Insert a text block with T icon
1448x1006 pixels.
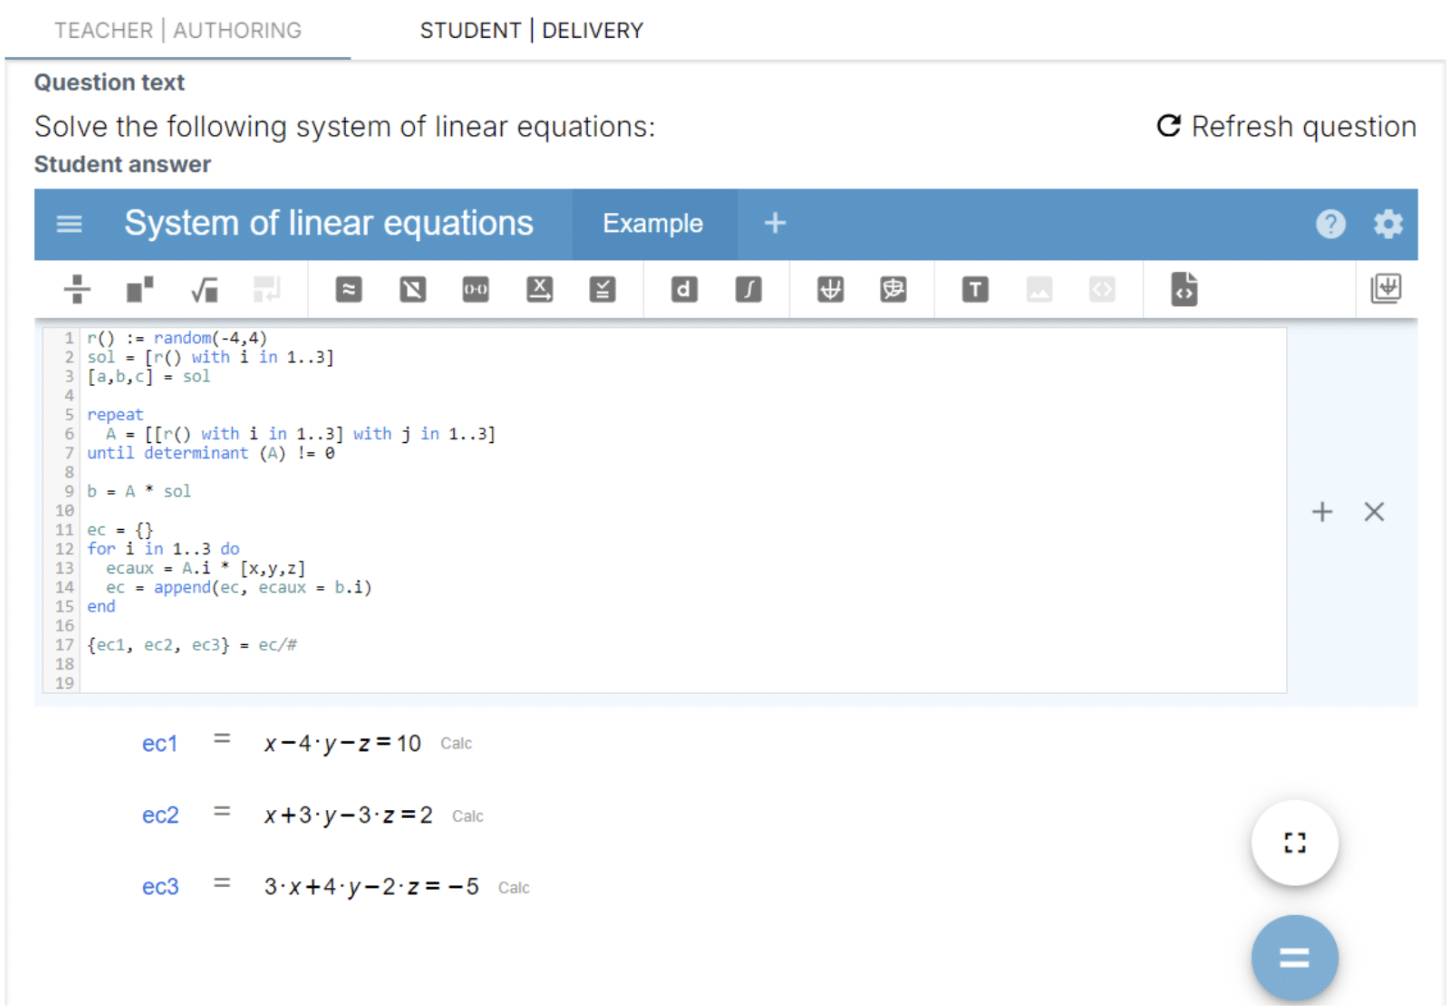[975, 290]
